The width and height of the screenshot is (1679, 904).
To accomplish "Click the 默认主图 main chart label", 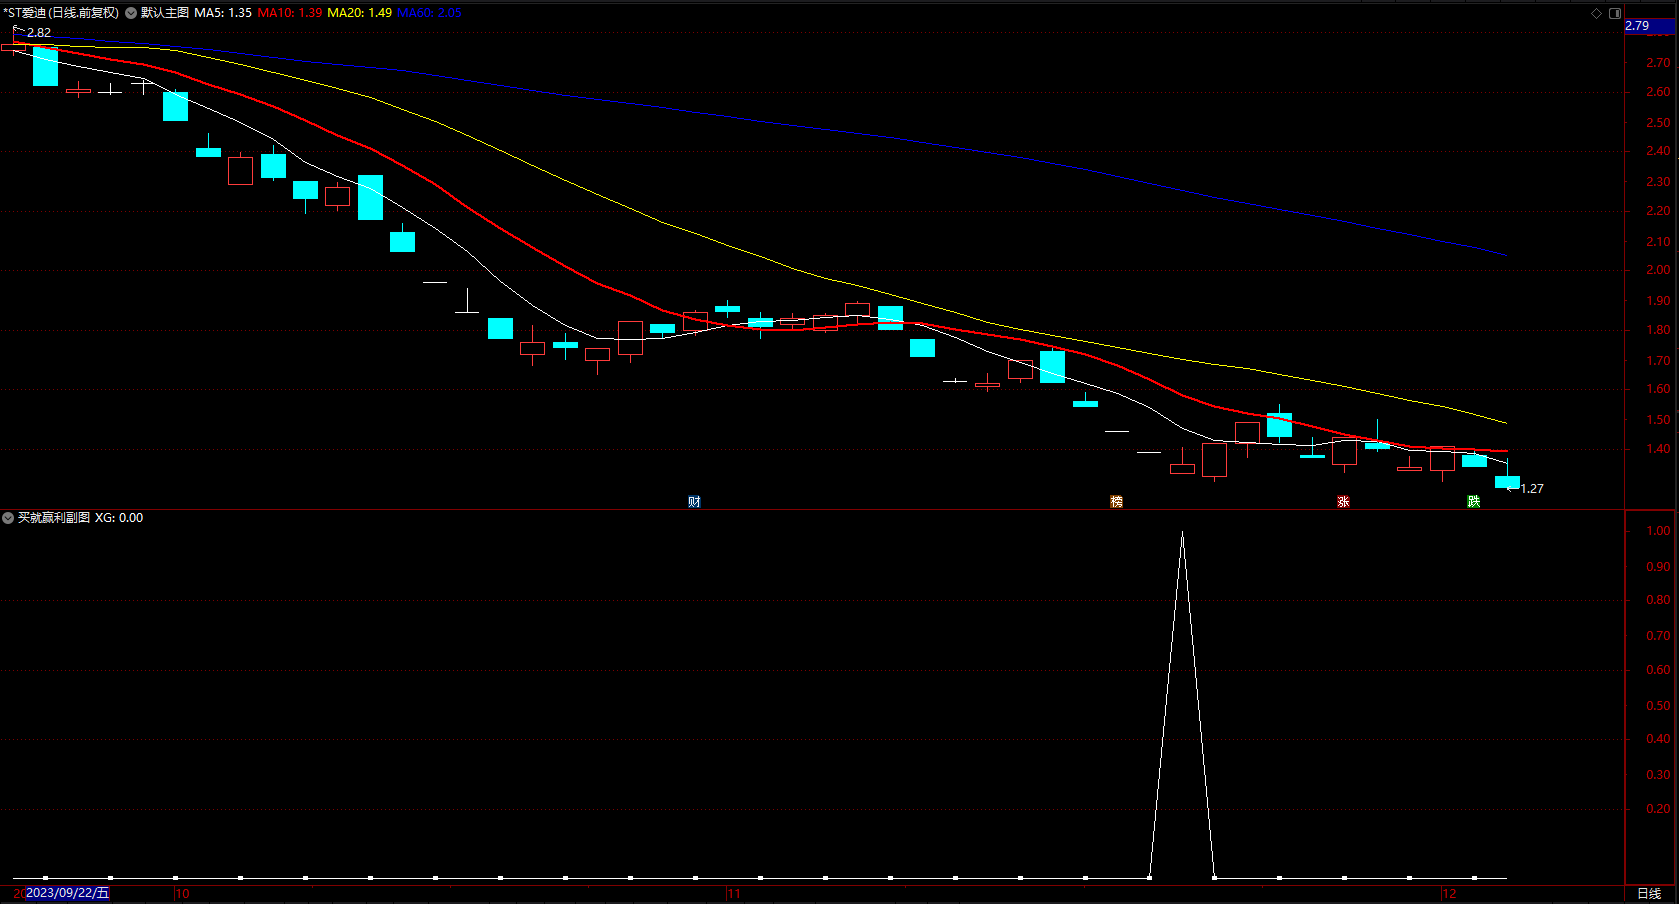I will point(165,13).
